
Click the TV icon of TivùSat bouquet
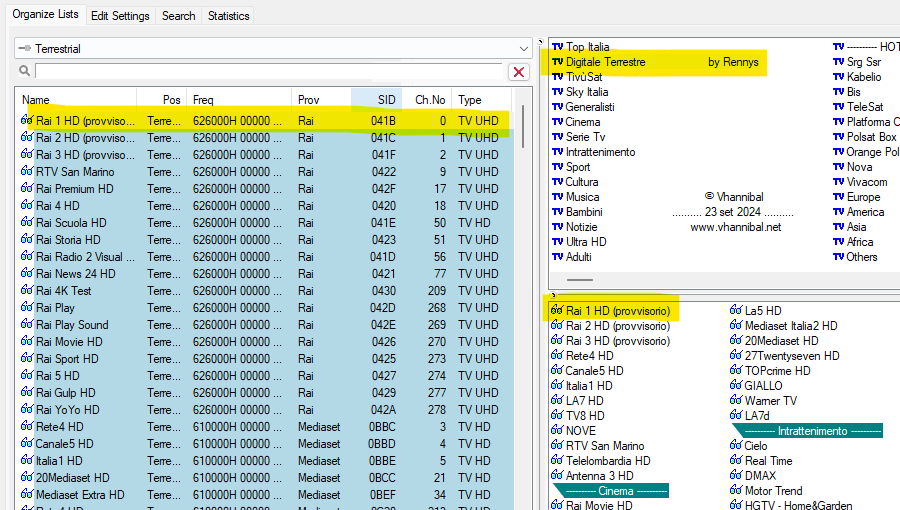(x=557, y=77)
